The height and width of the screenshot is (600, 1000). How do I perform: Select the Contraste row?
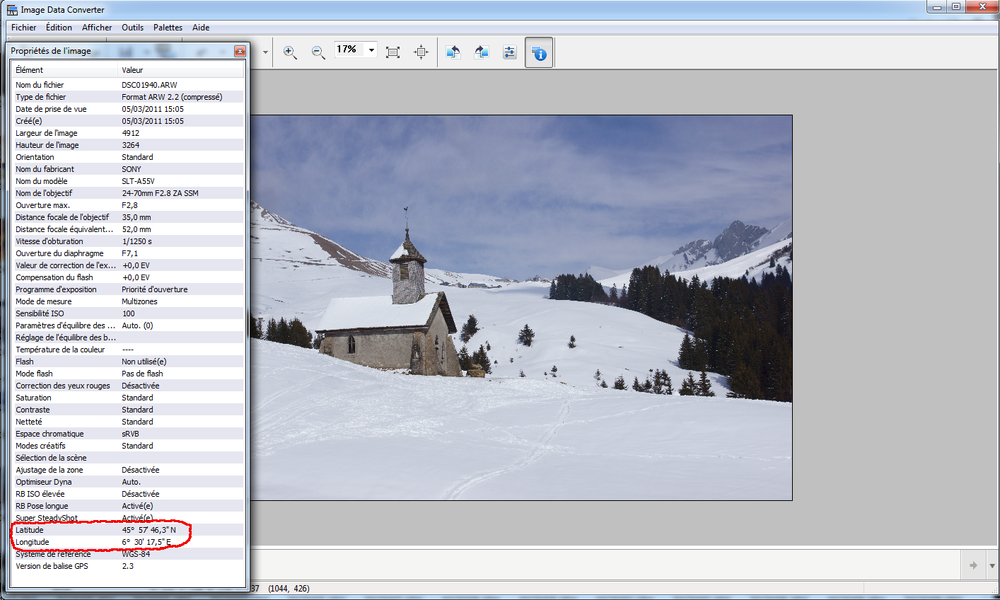click(x=128, y=410)
